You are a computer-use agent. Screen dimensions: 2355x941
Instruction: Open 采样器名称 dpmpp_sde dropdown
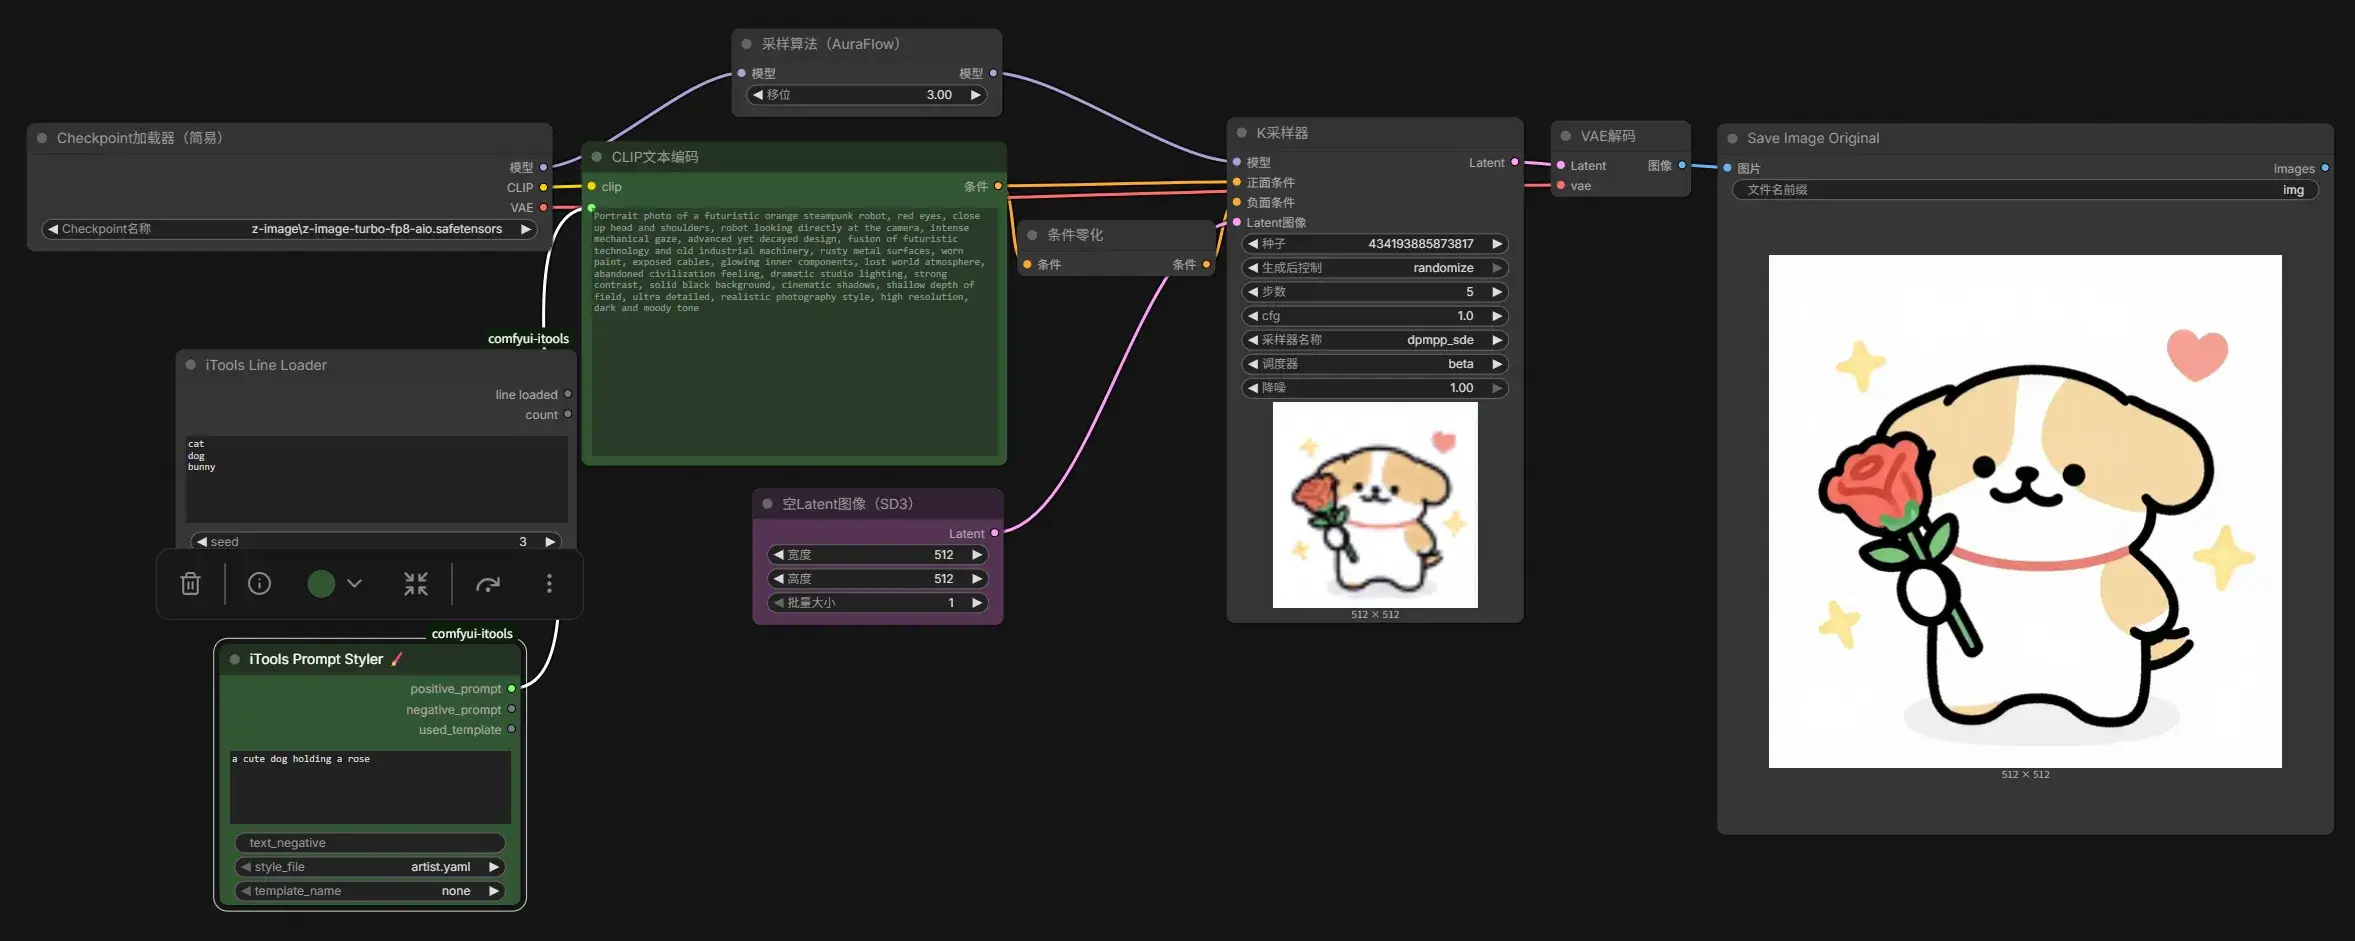click(x=1375, y=340)
